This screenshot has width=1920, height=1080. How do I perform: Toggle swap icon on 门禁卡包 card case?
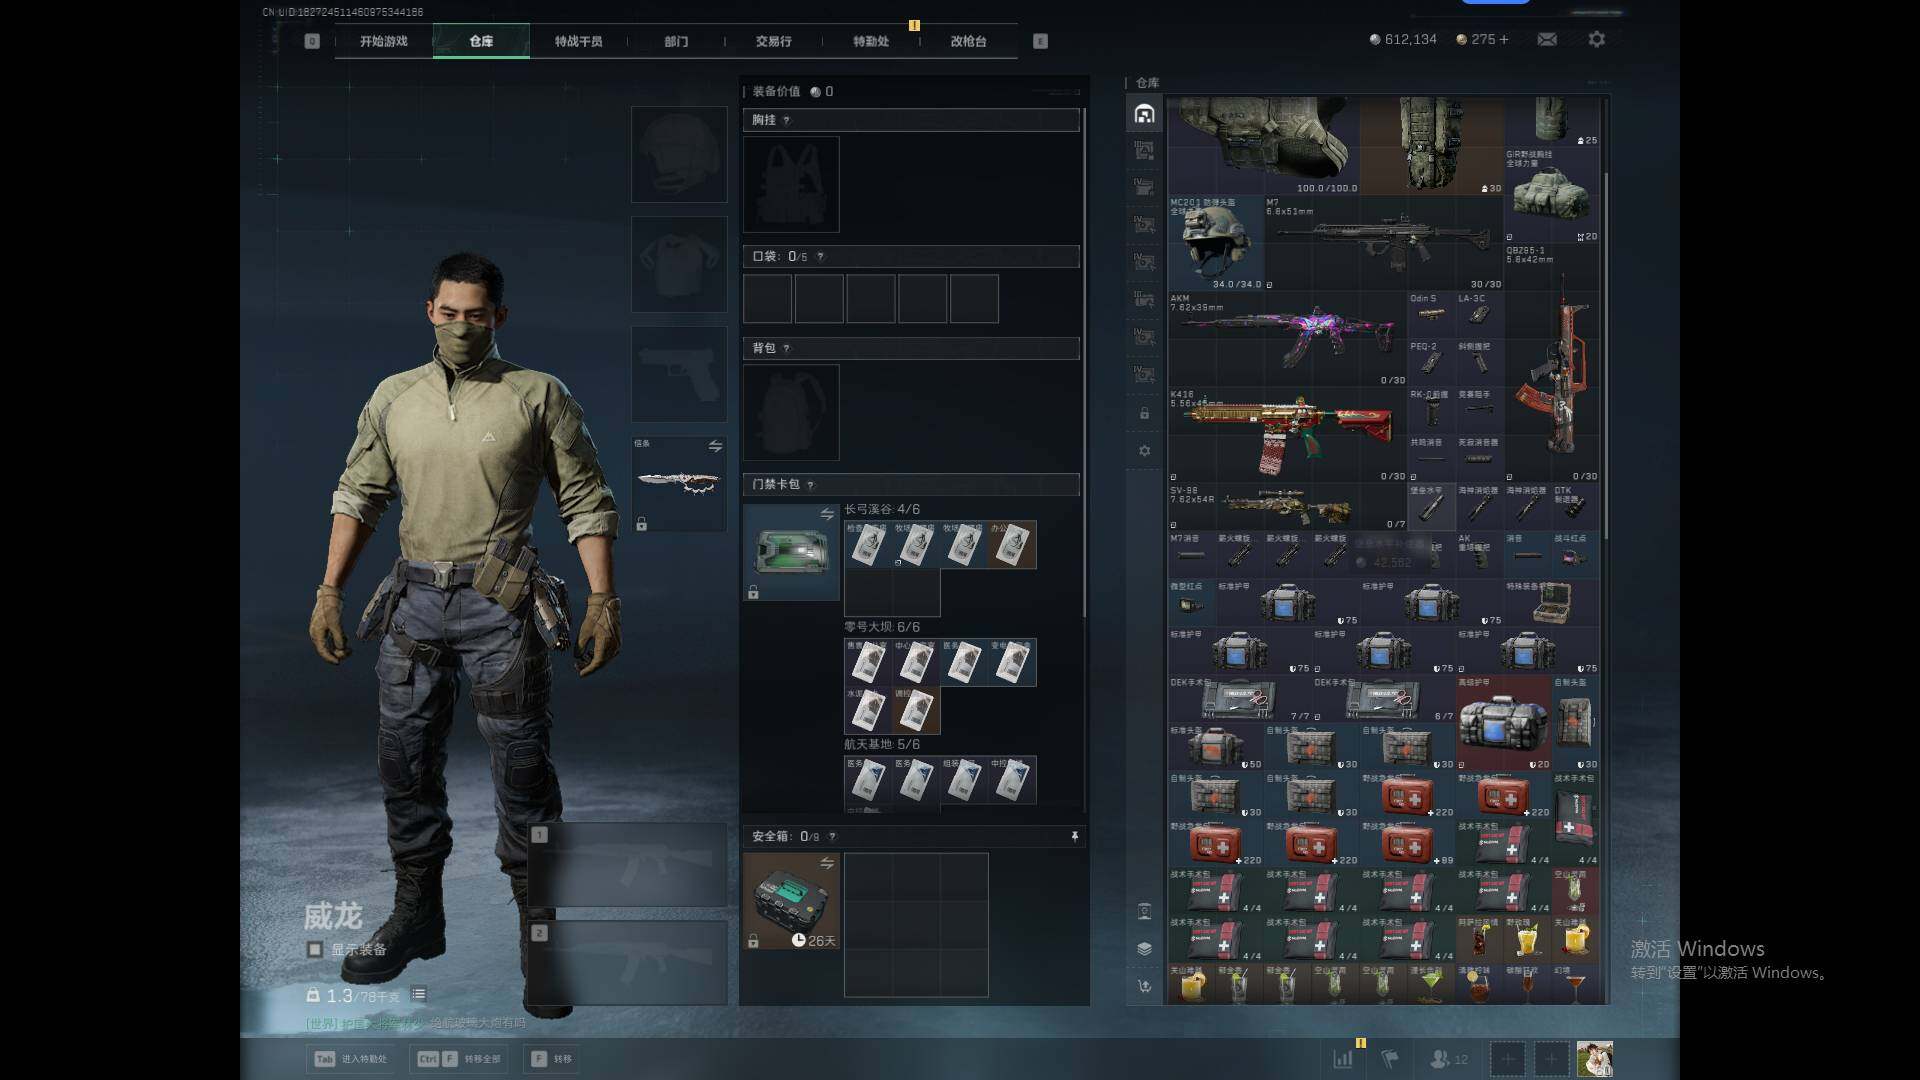tap(827, 514)
